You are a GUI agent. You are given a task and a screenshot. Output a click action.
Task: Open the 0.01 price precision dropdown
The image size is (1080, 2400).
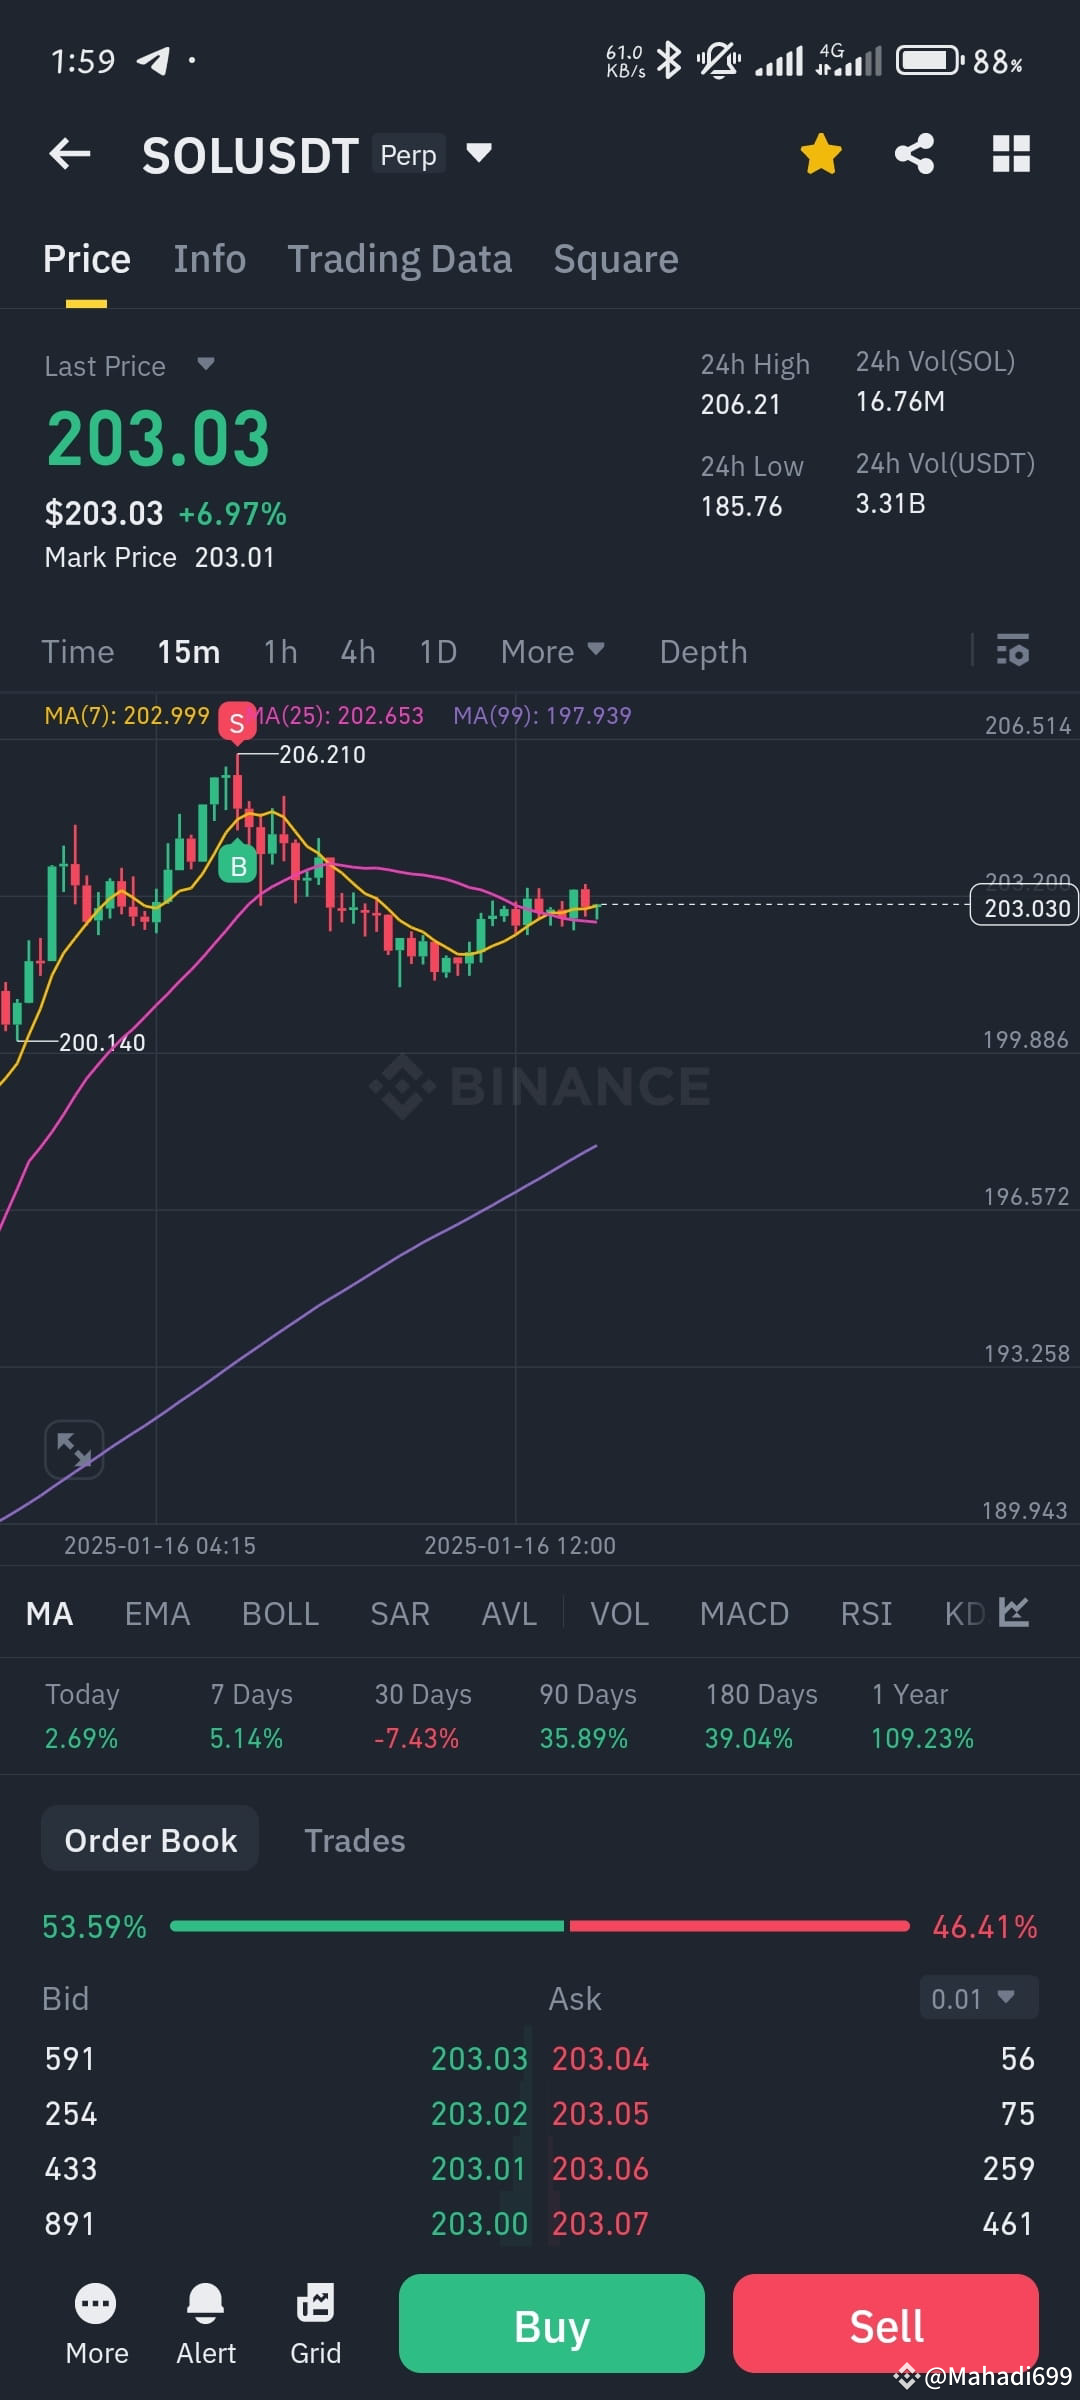979,1998
